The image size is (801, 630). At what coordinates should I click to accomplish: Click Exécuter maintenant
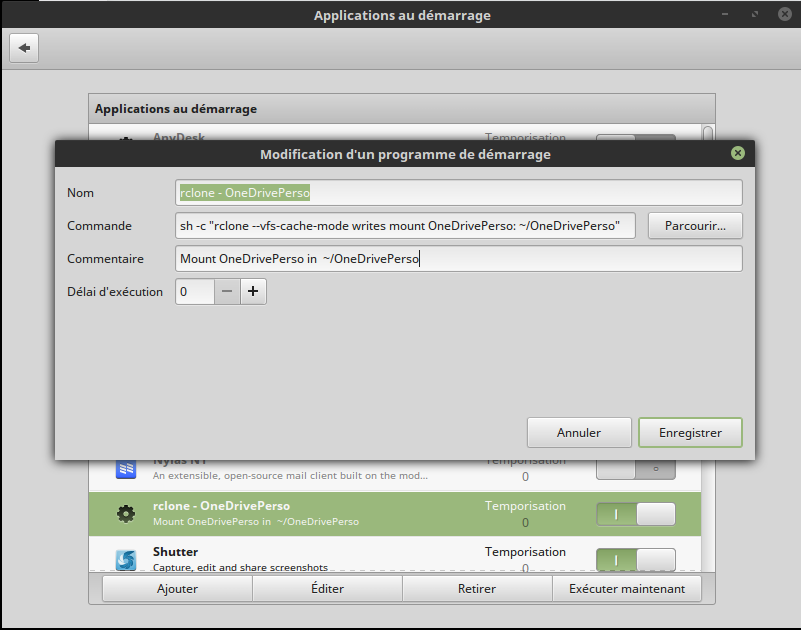627,589
